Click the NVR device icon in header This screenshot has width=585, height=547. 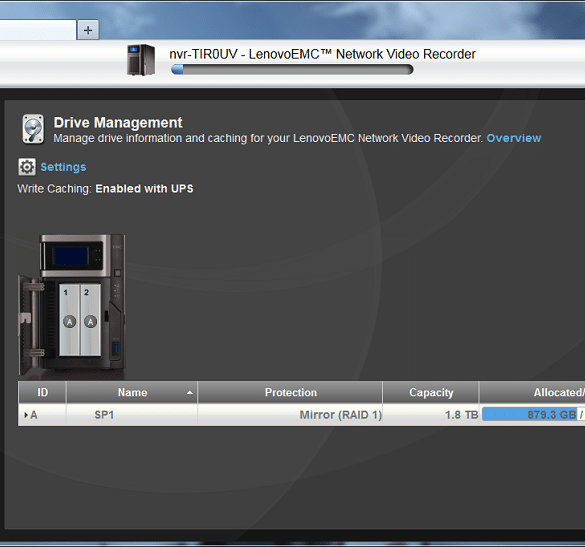(141, 60)
